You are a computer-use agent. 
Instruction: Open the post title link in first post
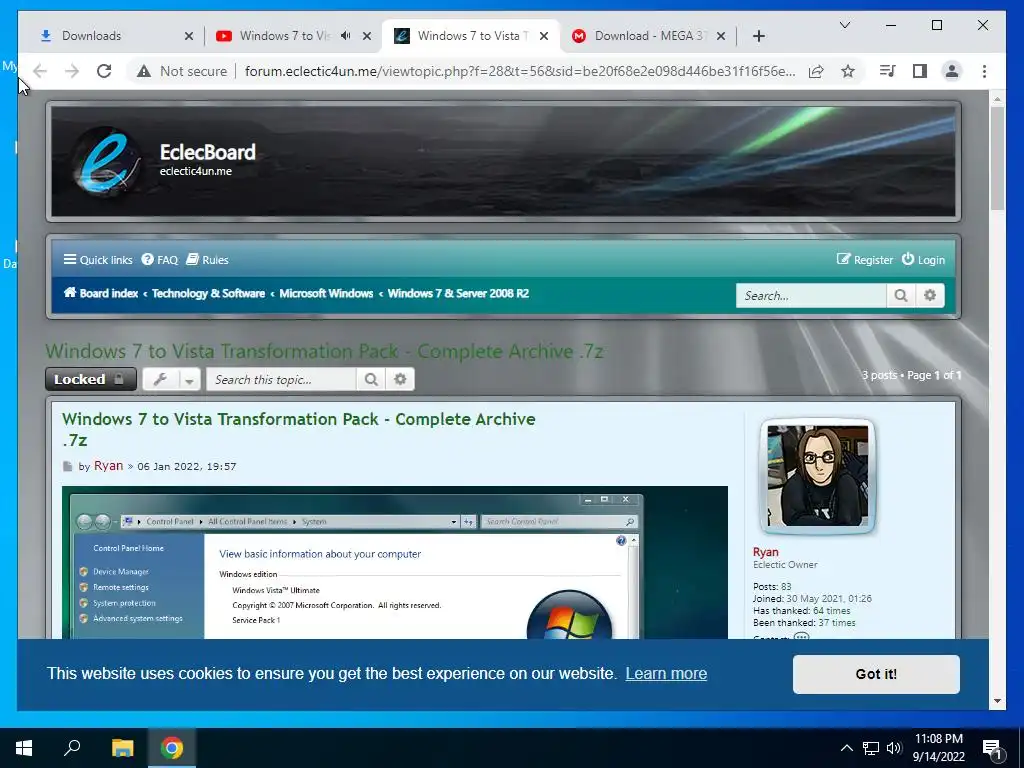pos(298,429)
